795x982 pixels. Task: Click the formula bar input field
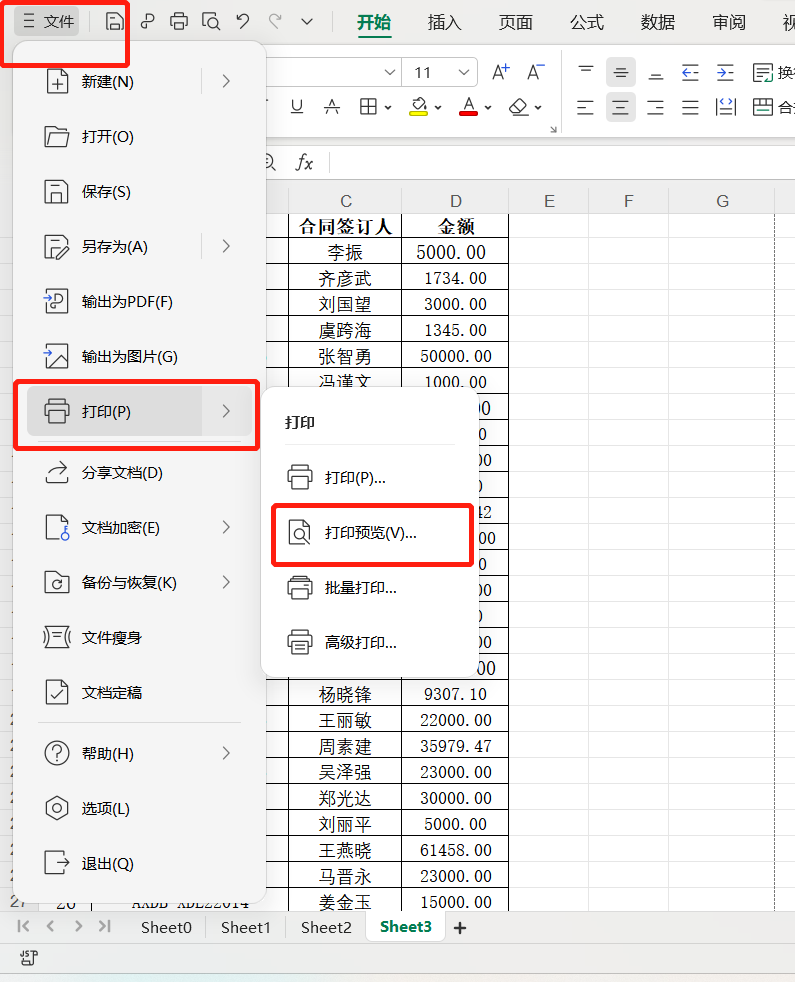[x=562, y=163]
